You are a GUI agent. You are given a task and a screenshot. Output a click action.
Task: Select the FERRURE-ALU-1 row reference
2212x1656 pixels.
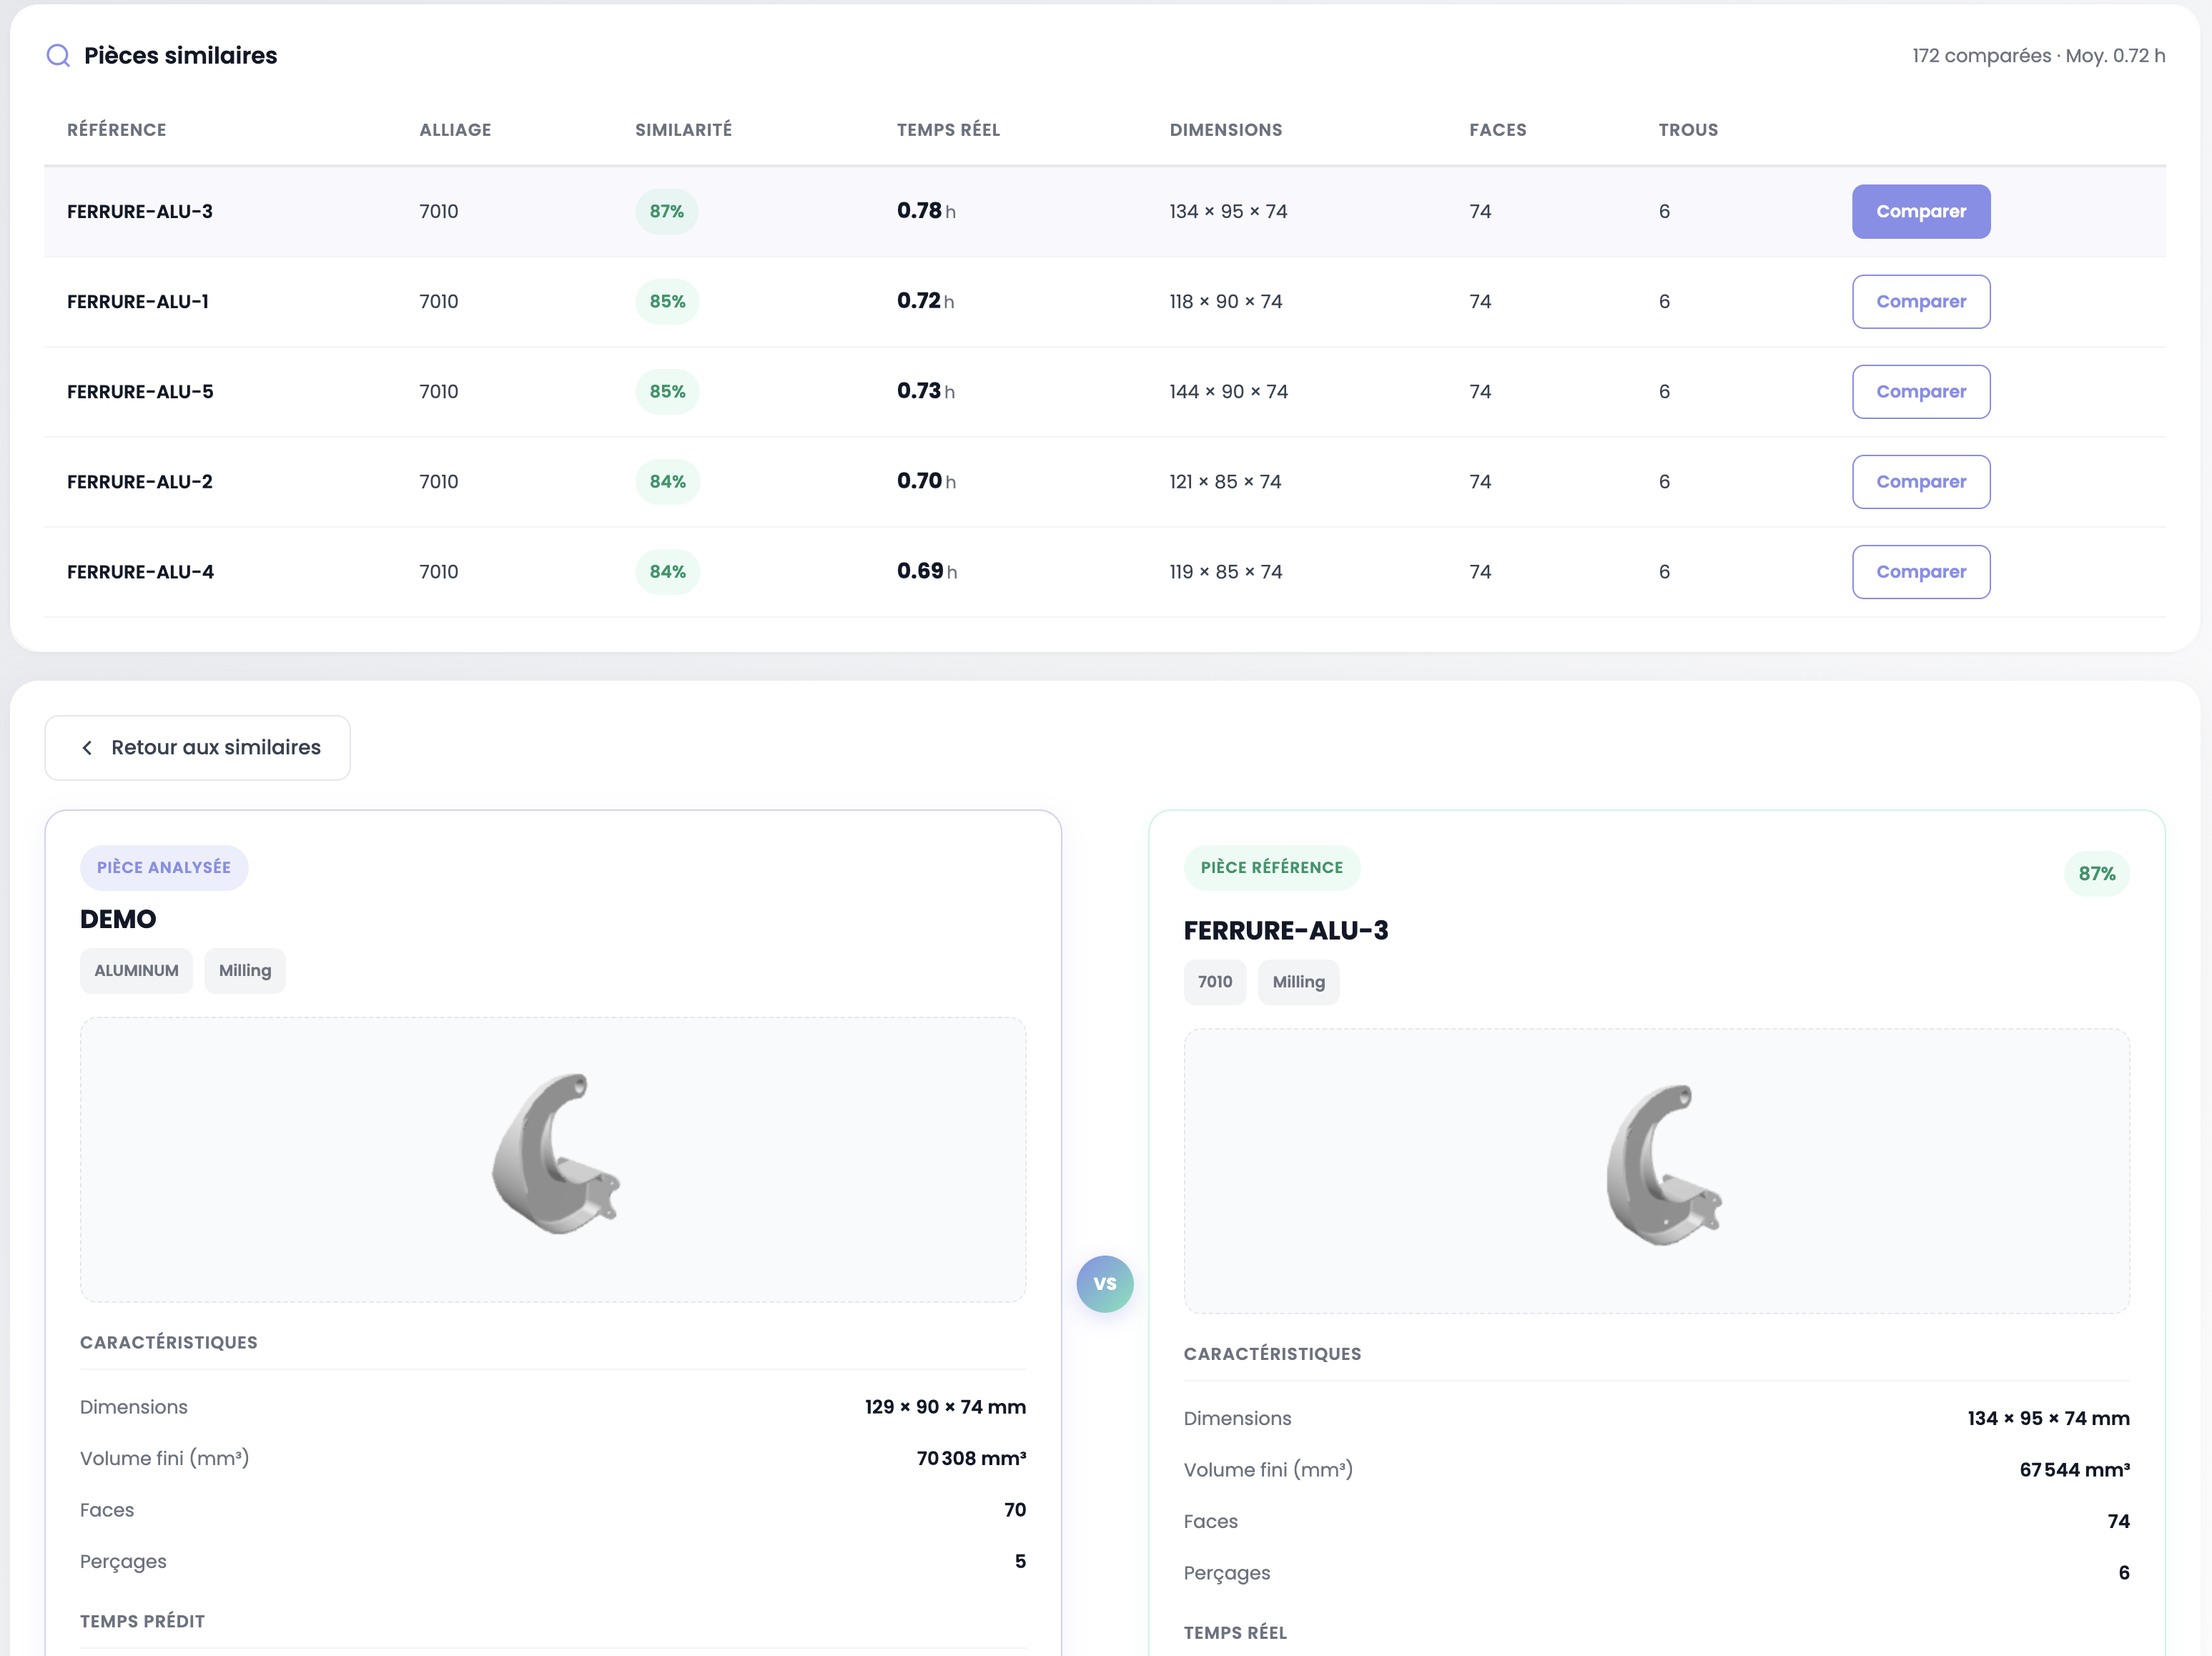tap(138, 302)
